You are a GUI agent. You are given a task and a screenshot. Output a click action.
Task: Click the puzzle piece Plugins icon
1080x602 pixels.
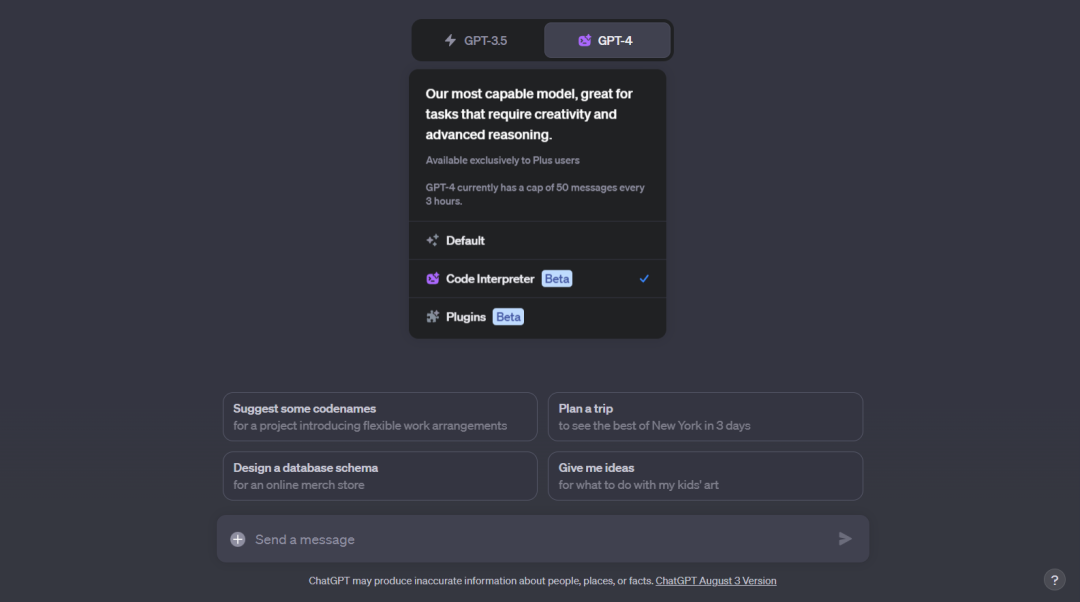433,317
